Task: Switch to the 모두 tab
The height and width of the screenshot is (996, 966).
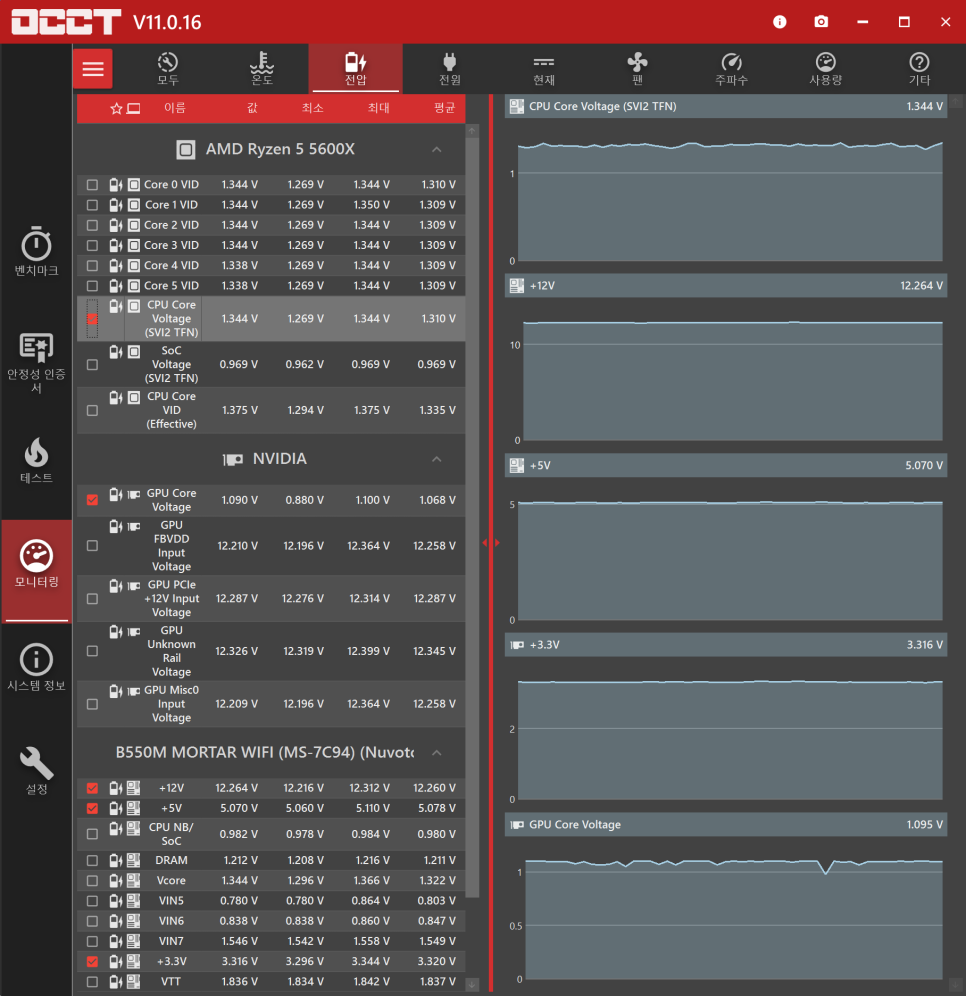Action: coord(168,69)
